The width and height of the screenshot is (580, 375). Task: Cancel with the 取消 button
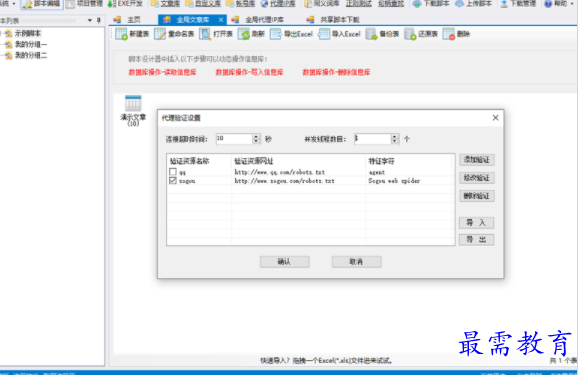pyautogui.click(x=357, y=262)
